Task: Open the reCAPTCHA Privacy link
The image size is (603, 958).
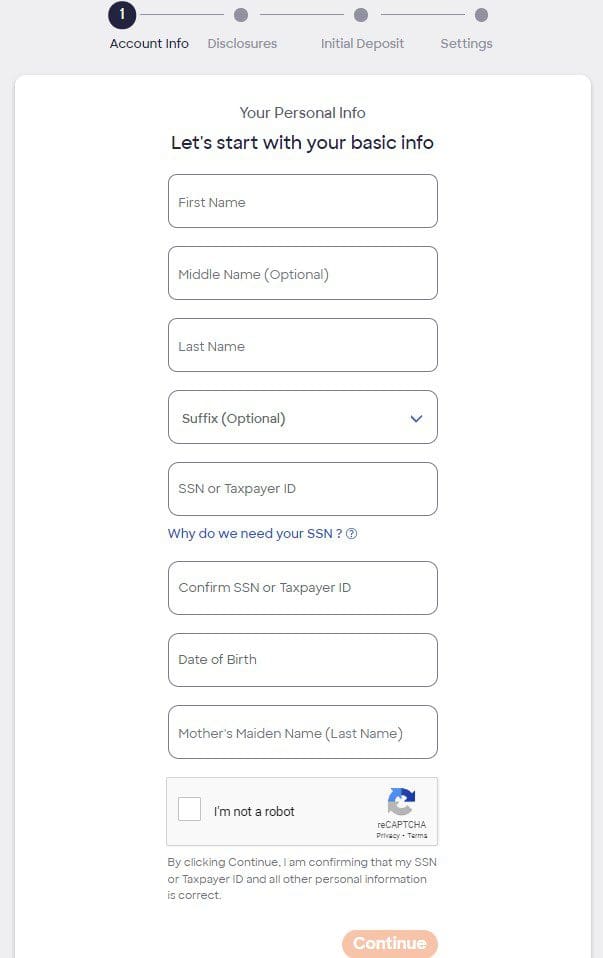Action: tap(390, 835)
